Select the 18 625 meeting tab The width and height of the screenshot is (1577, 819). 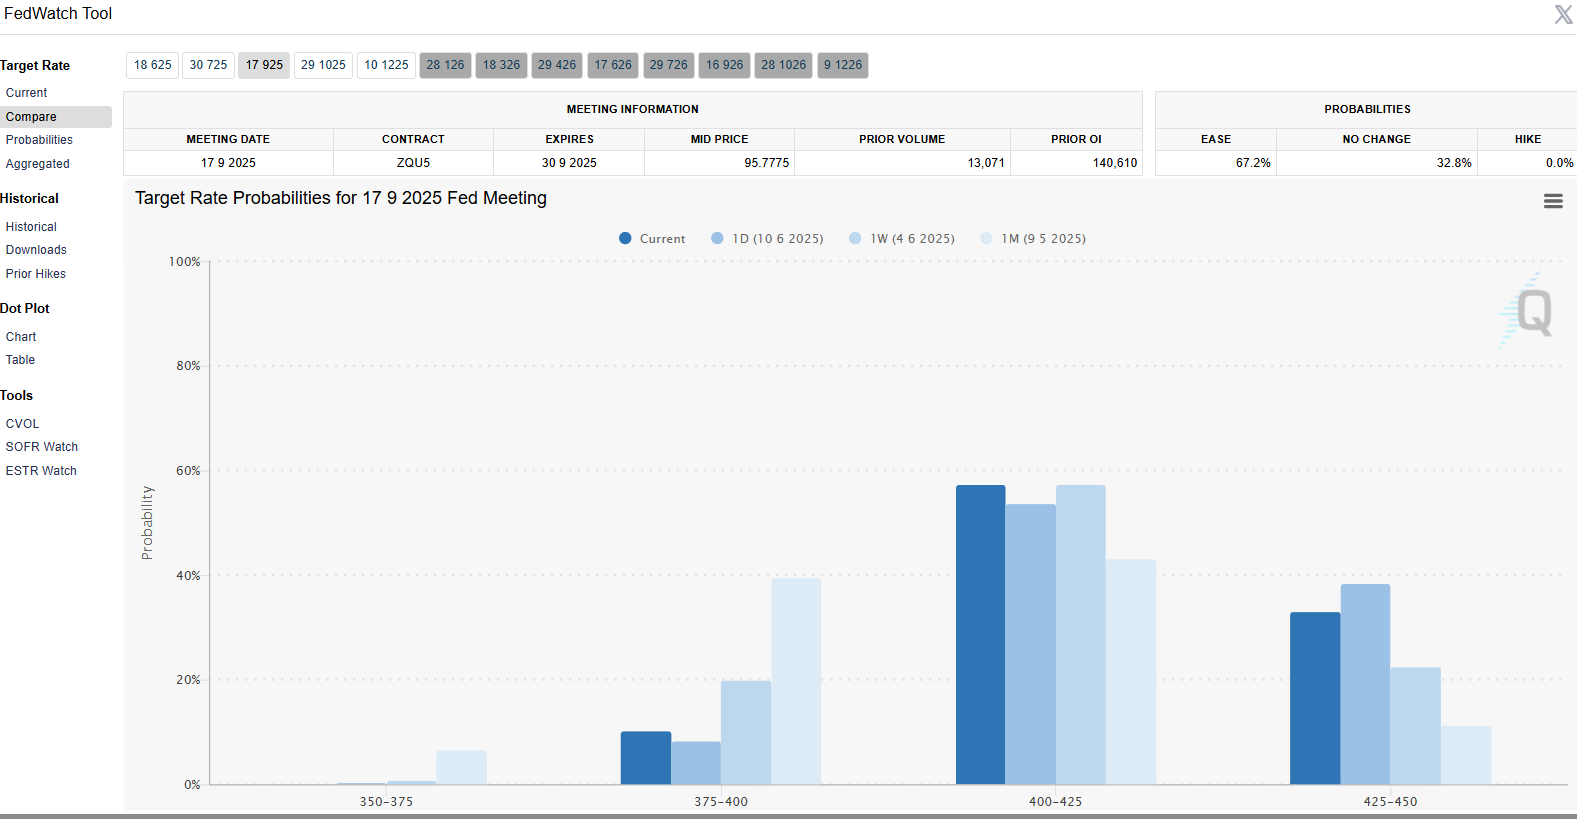click(153, 65)
